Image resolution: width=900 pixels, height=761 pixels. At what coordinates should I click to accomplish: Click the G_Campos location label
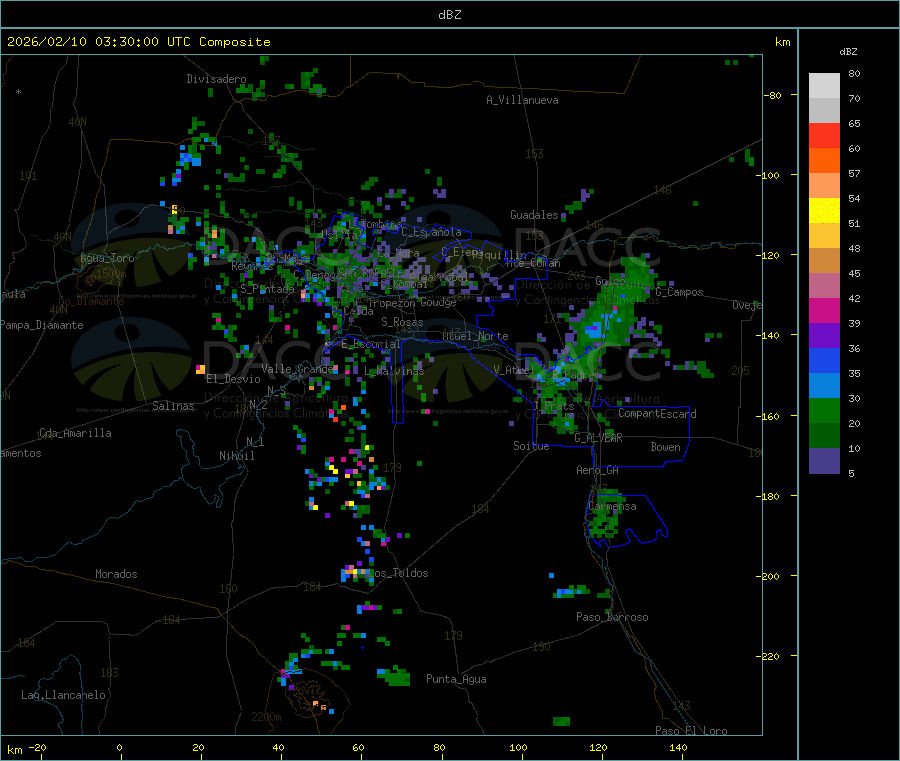(680, 292)
